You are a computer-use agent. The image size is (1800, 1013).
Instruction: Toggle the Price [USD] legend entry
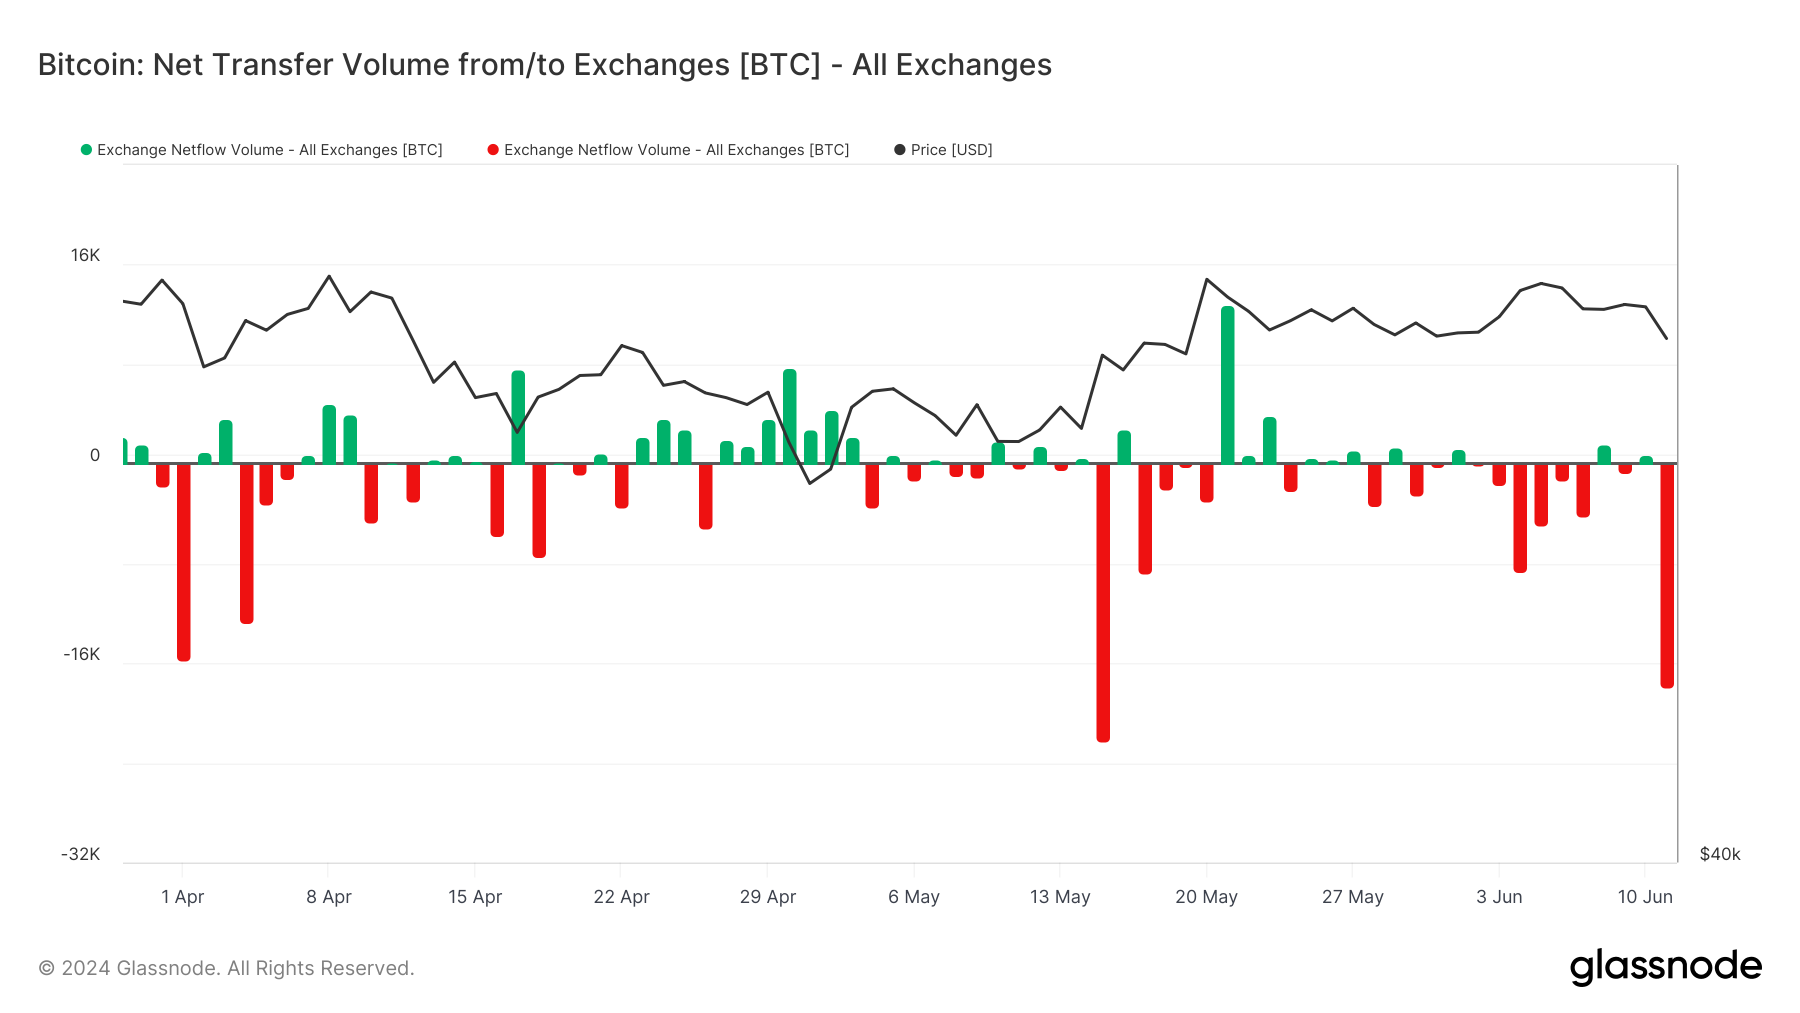[x=951, y=150]
